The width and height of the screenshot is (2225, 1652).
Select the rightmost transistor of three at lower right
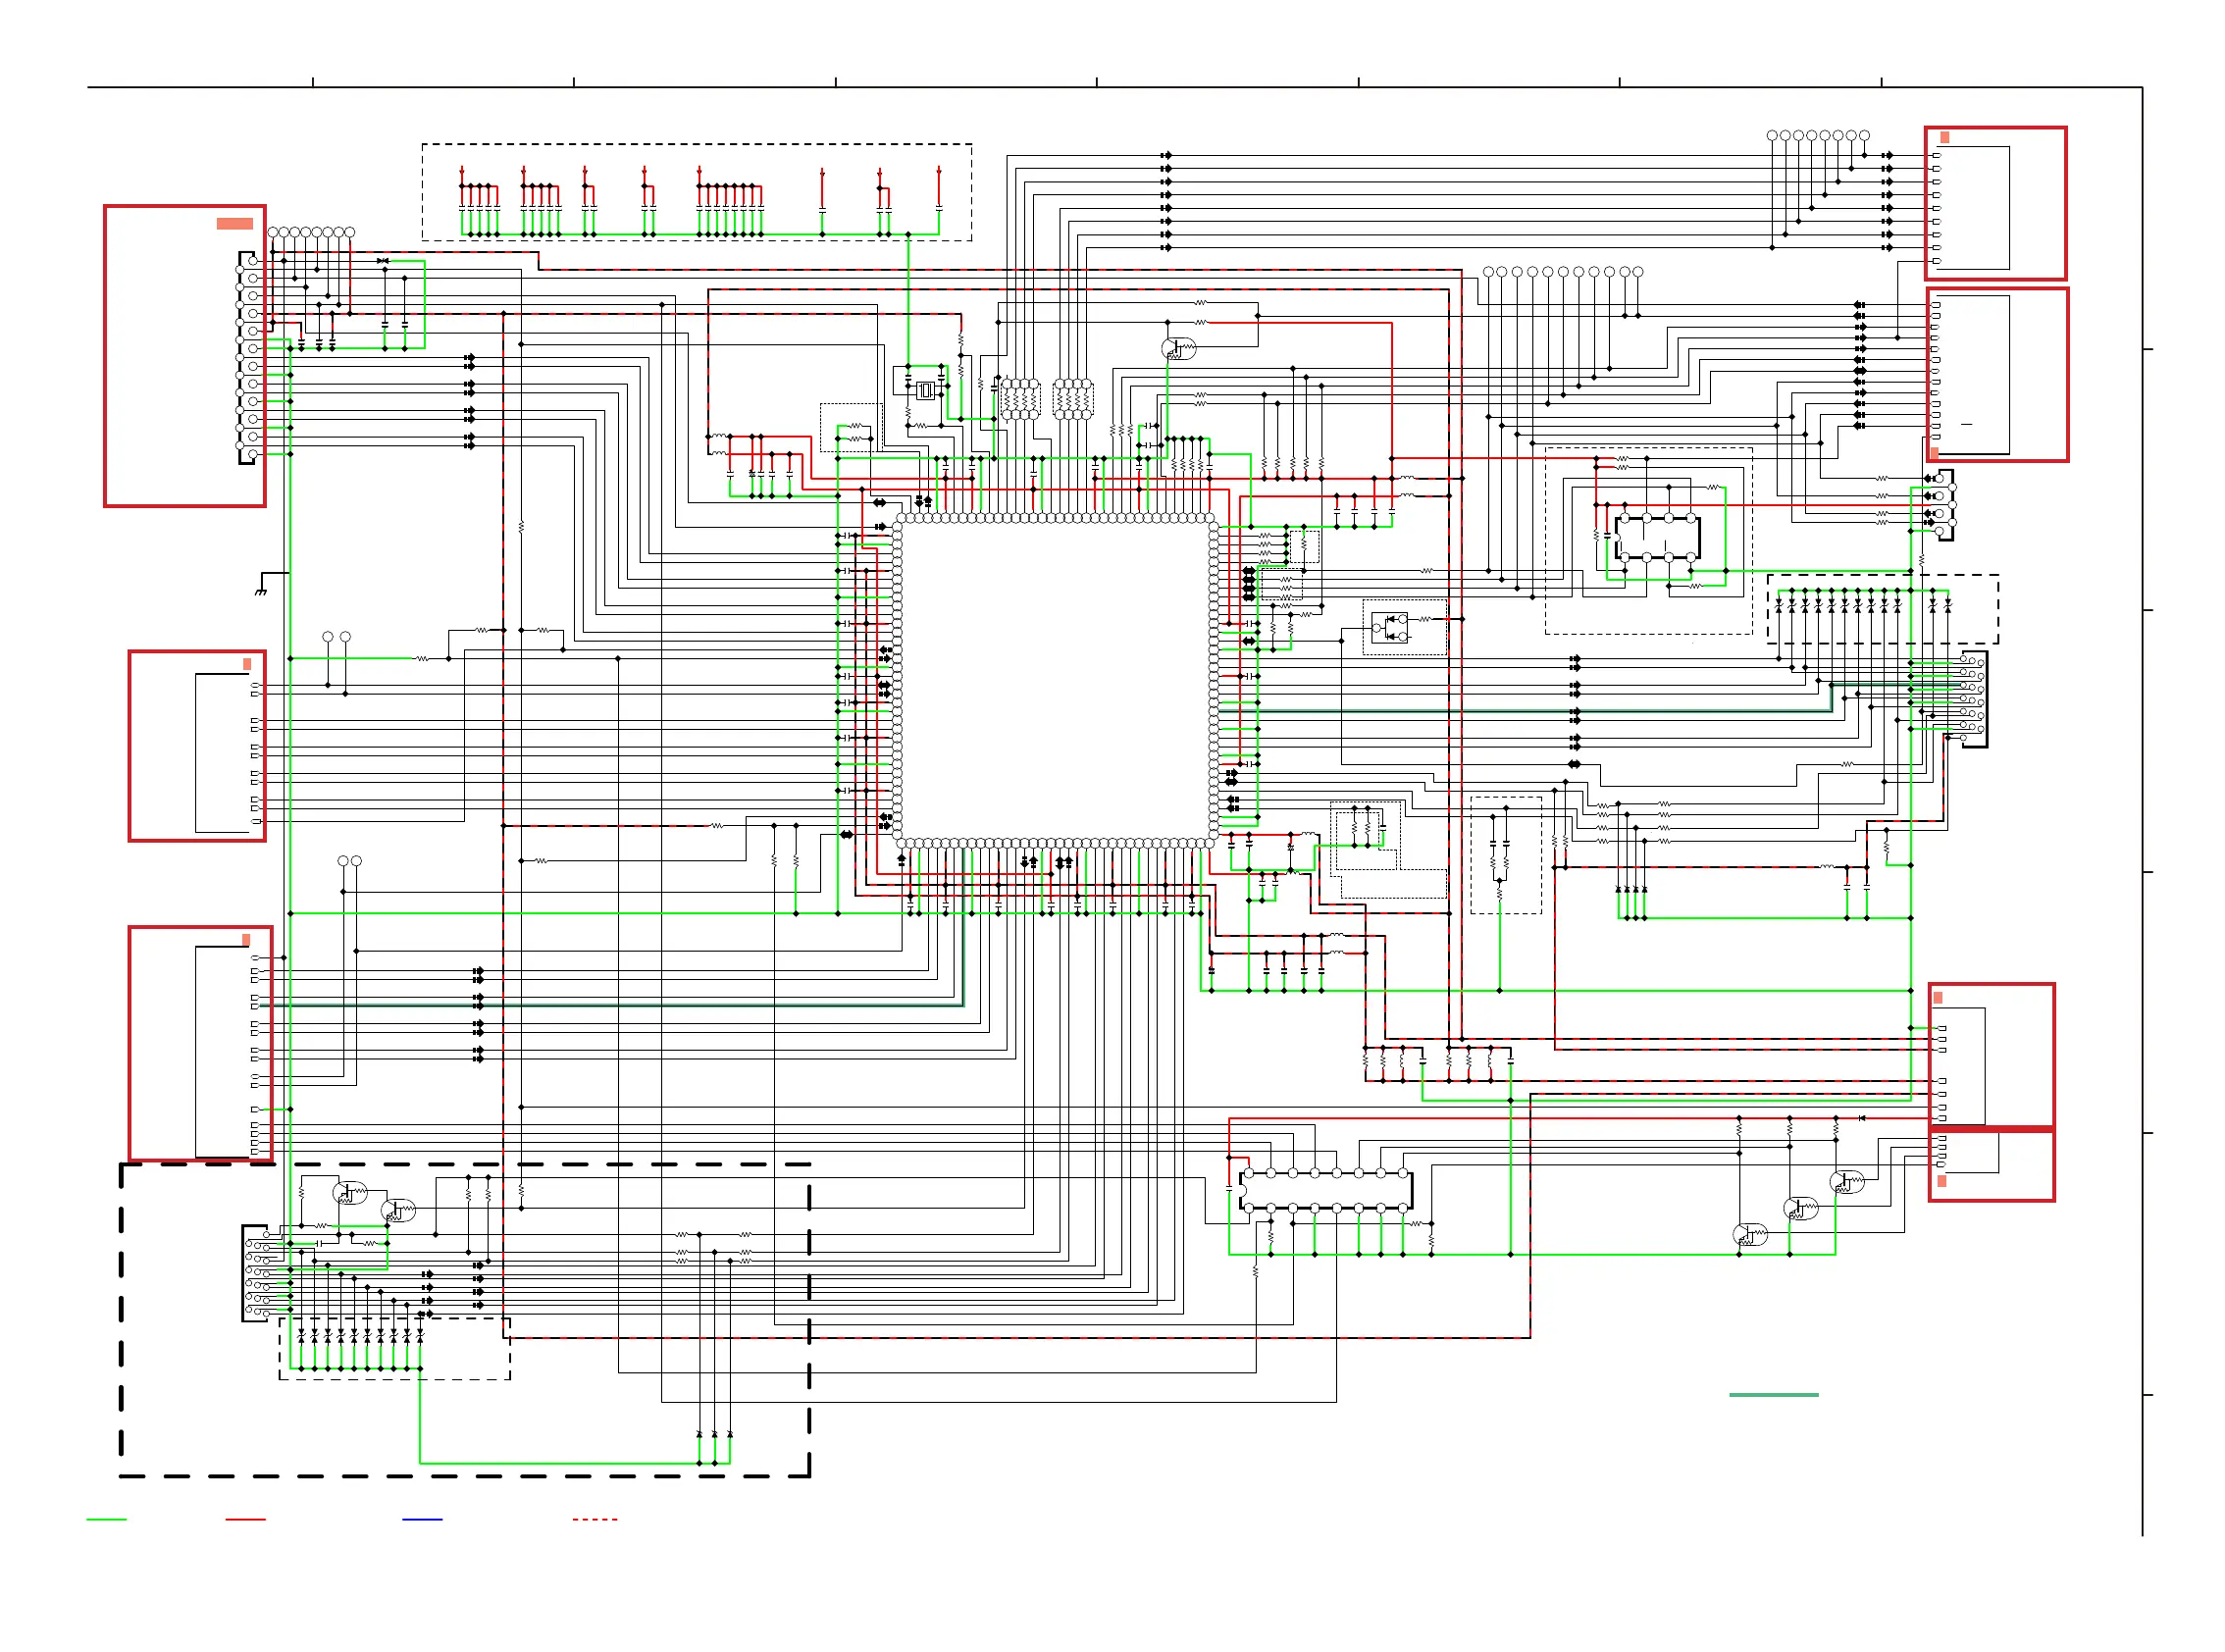[x=1847, y=1183]
